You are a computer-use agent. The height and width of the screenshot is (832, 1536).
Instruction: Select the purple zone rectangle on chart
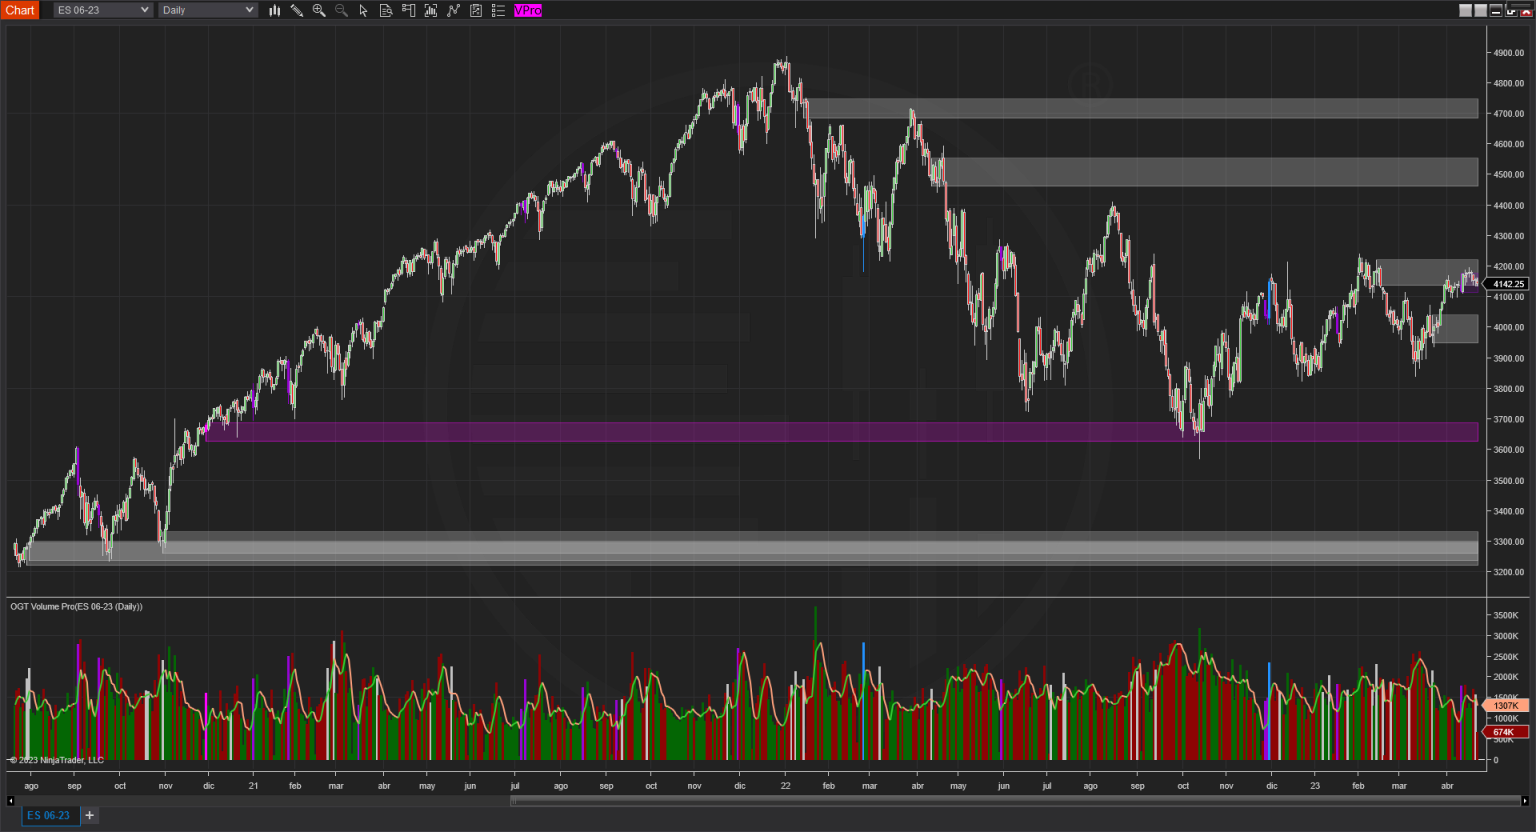[841, 431]
